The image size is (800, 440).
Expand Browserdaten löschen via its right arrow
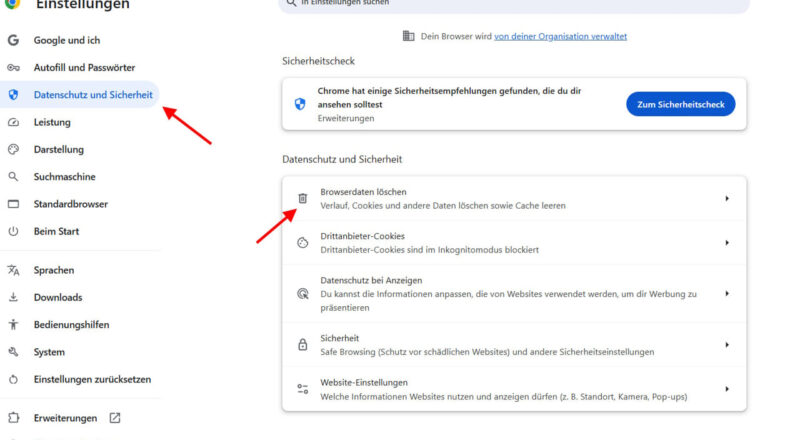click(727, 198)
